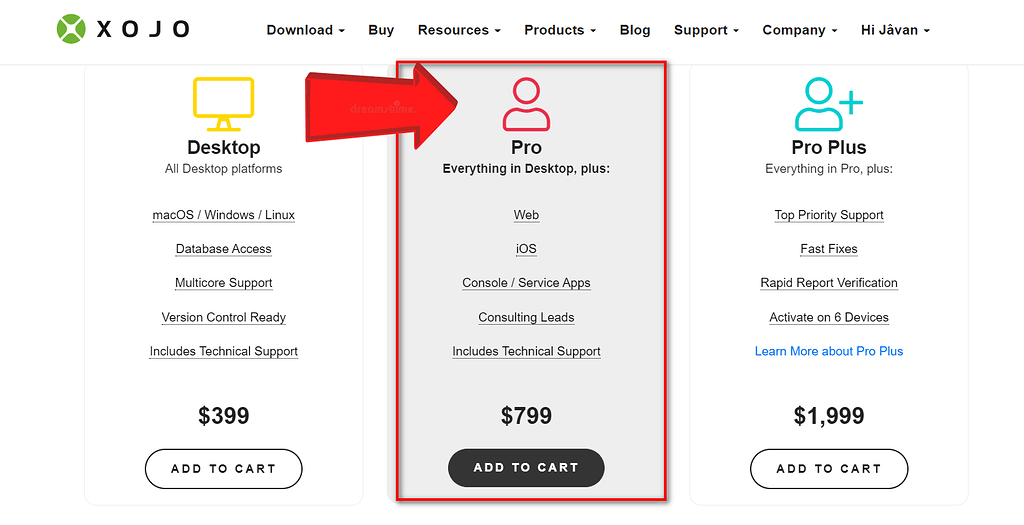The height and width of the screenshot is (525, 1024).
Task: Click the yellow Desktop monitor icon
Action: click(223, 103)
